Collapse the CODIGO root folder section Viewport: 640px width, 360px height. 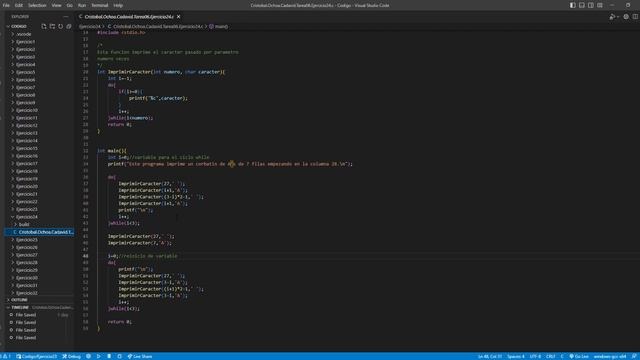[x=20, y=26]
